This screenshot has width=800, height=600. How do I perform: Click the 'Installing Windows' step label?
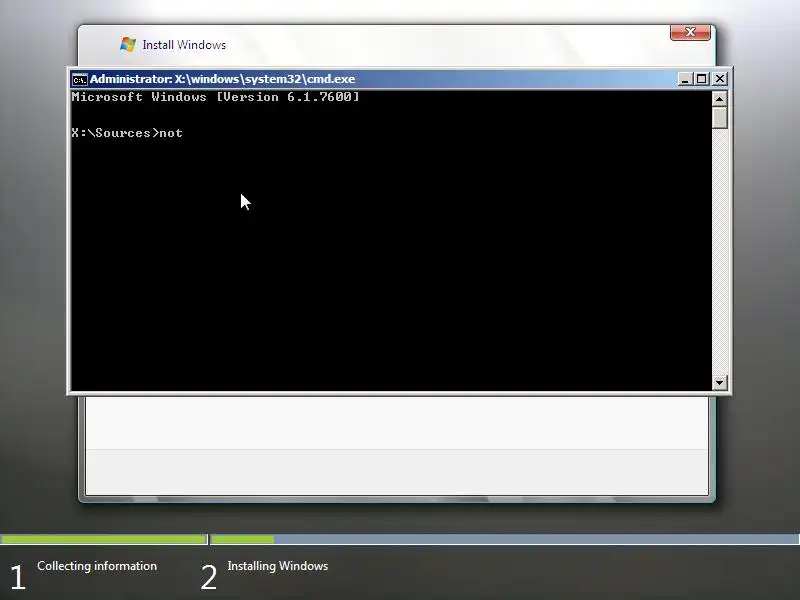278,566
